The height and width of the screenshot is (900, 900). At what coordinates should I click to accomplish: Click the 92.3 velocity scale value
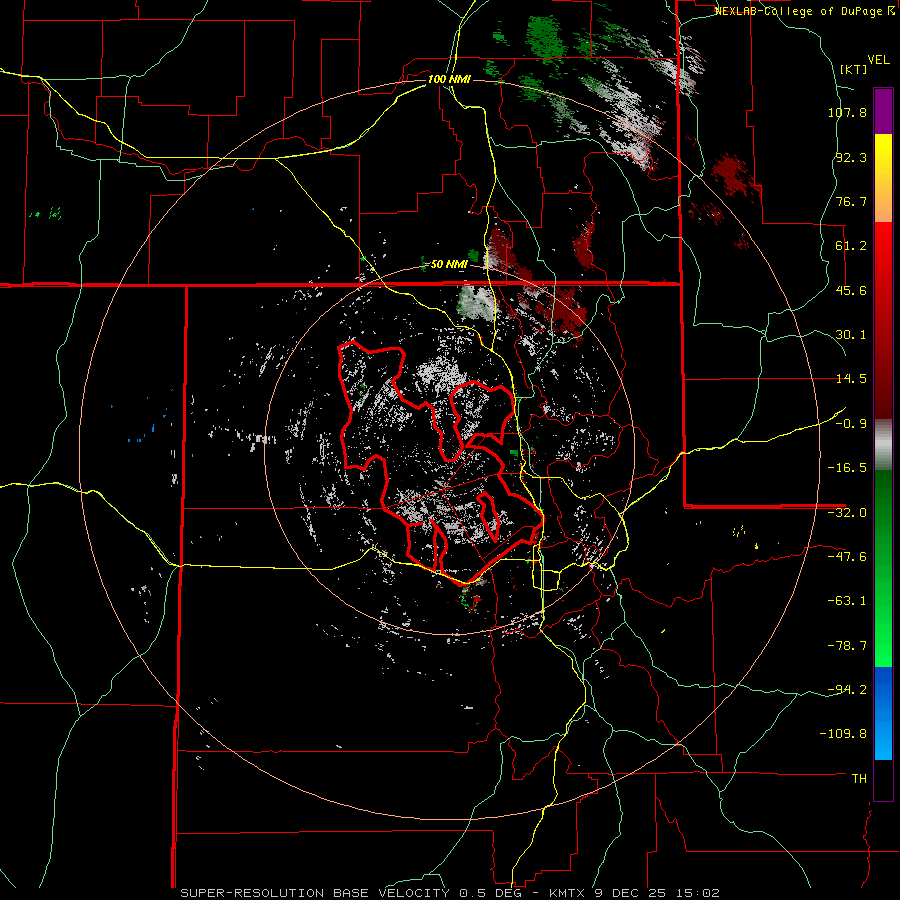(851, 157)
